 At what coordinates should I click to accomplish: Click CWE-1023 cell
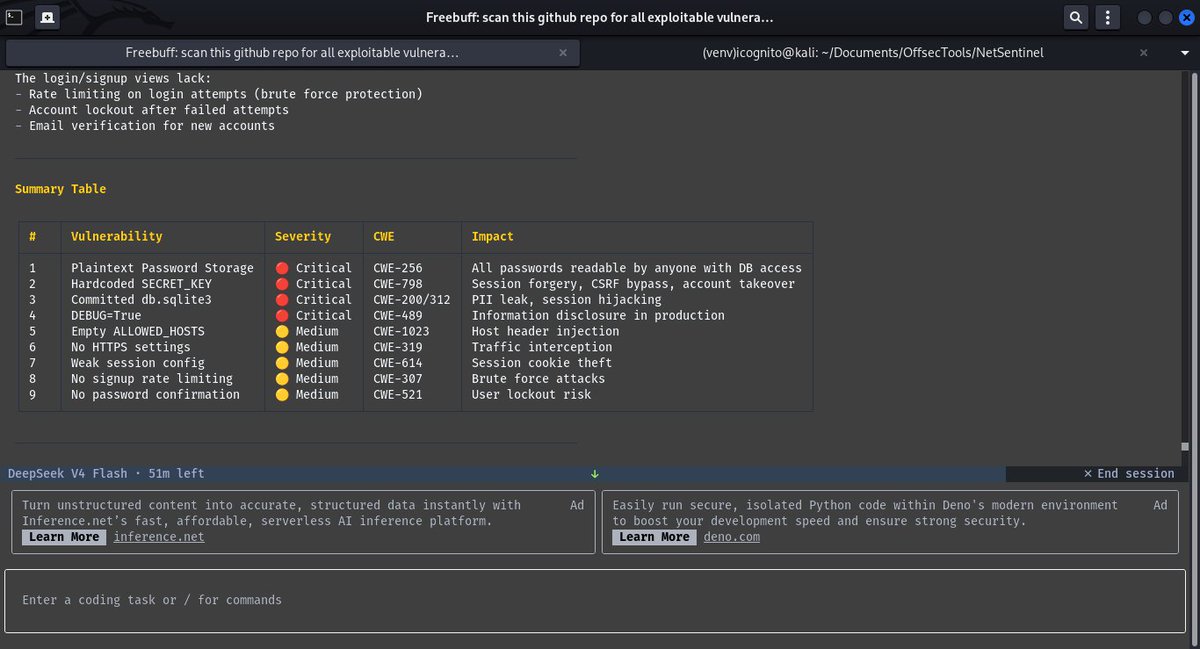point(401,331)
